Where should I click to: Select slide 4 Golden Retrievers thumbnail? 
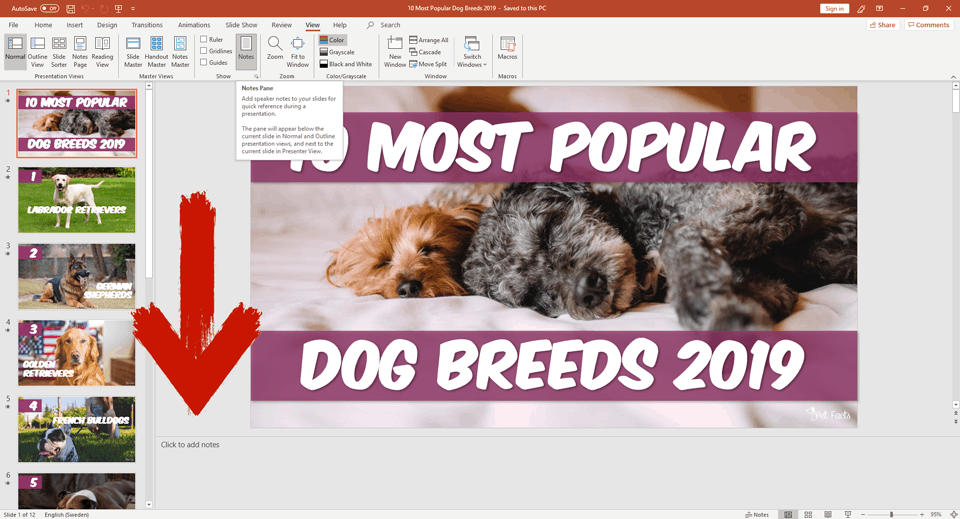(x=77, y=353)
